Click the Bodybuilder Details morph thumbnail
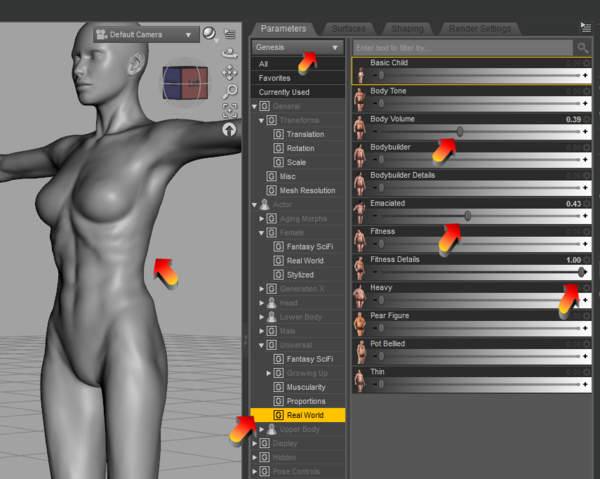 pos(360,184)
